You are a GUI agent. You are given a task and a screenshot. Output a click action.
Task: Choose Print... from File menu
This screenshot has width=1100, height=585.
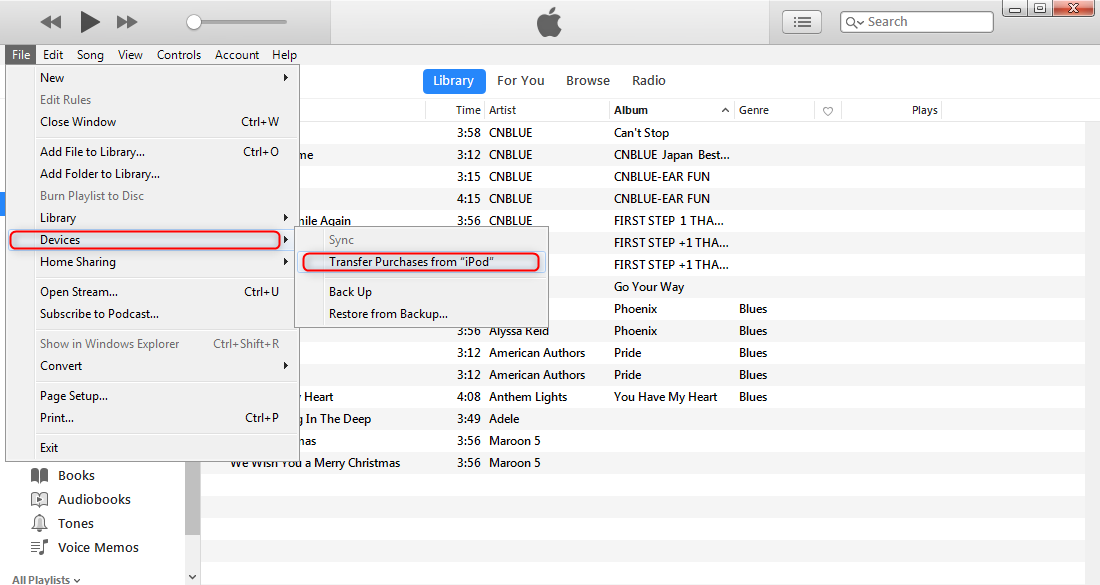[153, 418]
